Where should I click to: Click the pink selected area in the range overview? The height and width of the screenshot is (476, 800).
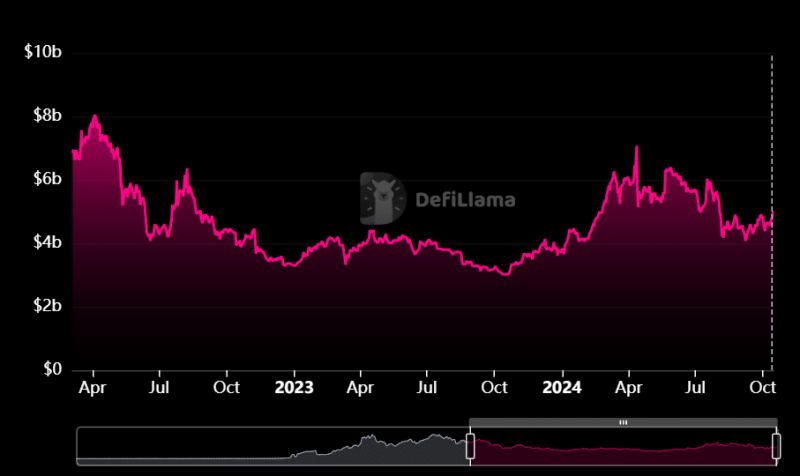click(x=623, y=452)
